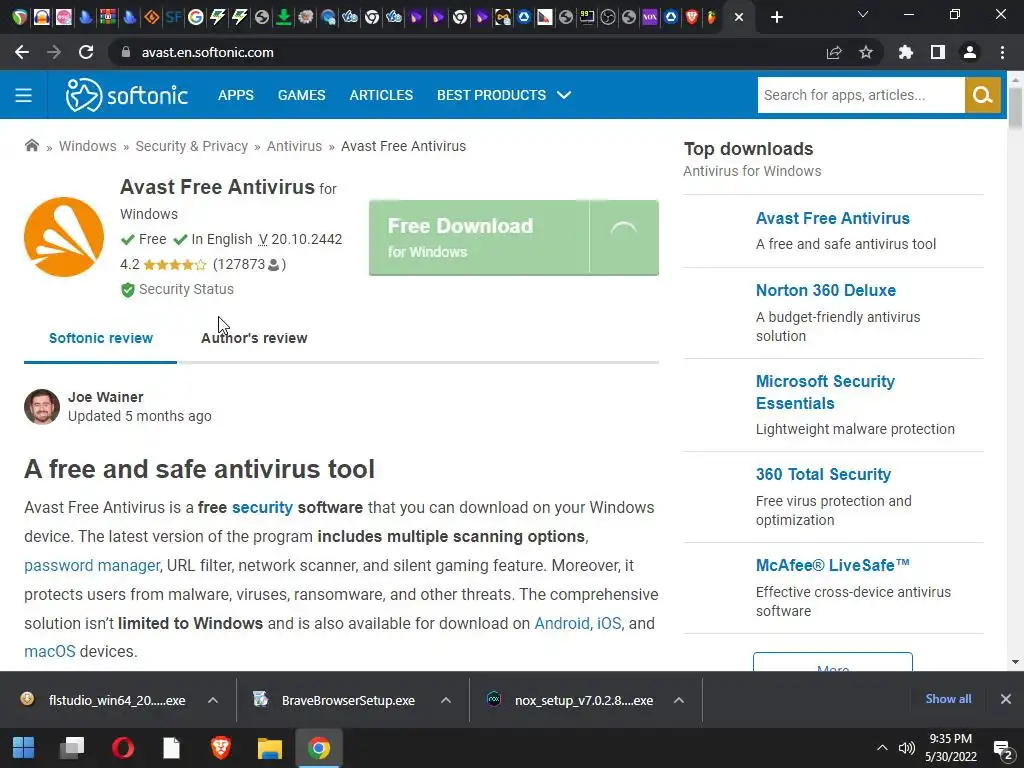The image size is (1024, 768).
Task: Click the Security Status text
Action: tap(186, 289)
